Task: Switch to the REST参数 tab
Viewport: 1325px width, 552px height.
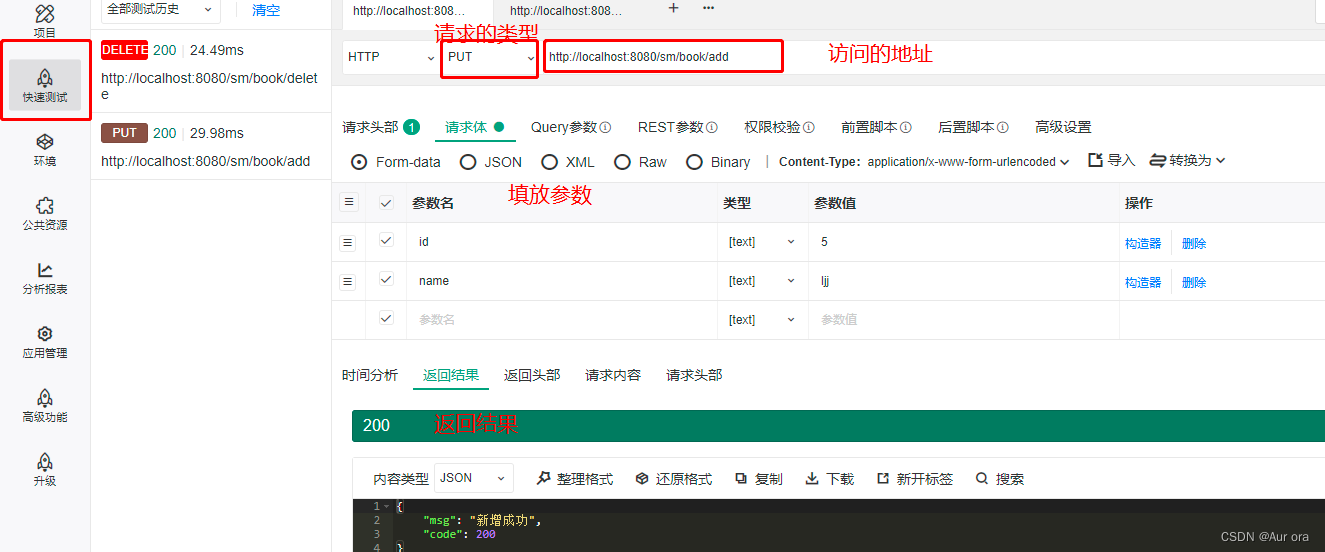Action: pos(677,128)
